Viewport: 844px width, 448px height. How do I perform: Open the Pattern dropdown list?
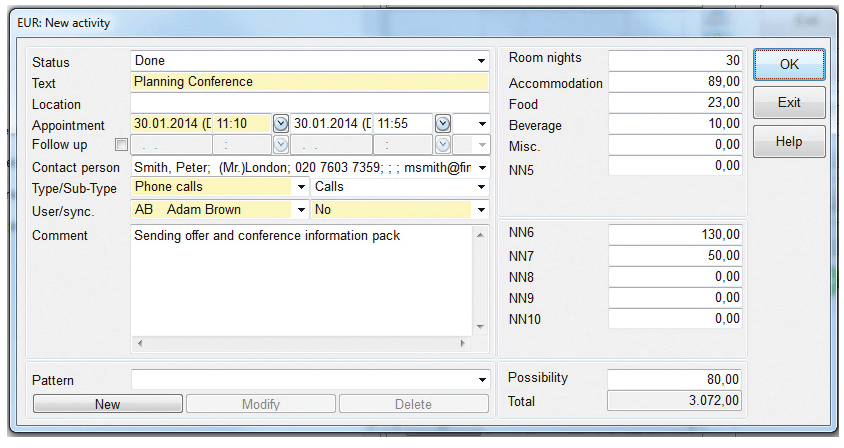coord(481,381)
